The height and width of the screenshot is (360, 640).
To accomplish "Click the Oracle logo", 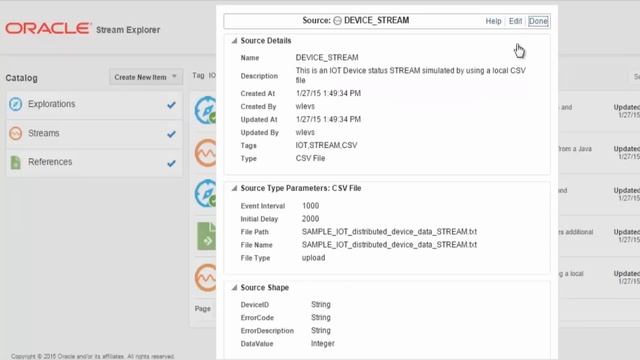I will coord(48,29).
